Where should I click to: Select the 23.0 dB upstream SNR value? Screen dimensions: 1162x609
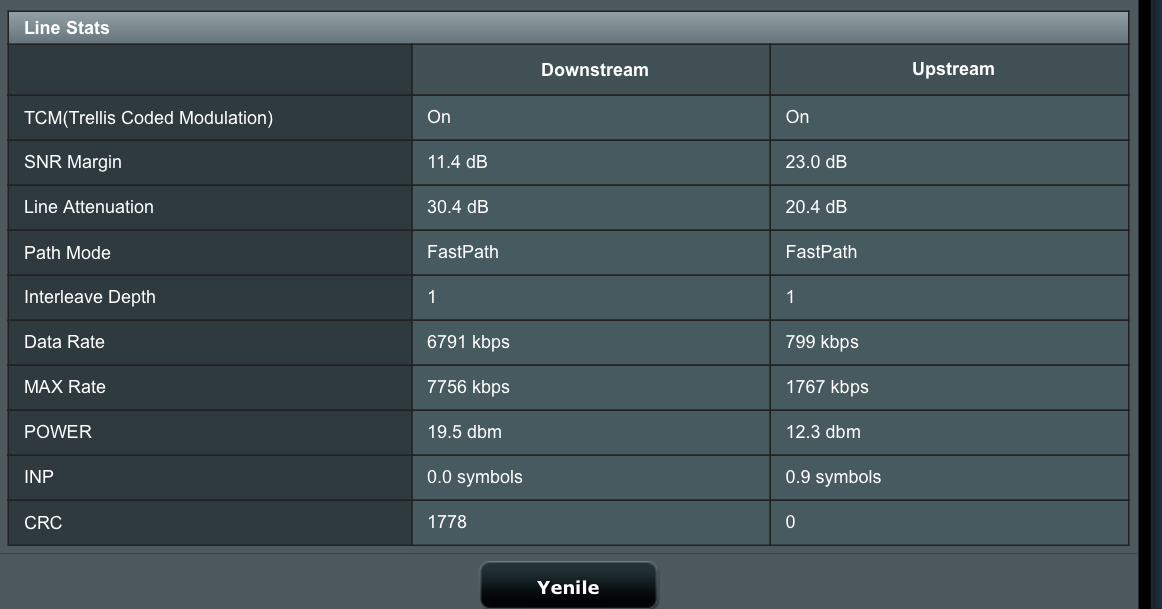[x=816, y=162]
